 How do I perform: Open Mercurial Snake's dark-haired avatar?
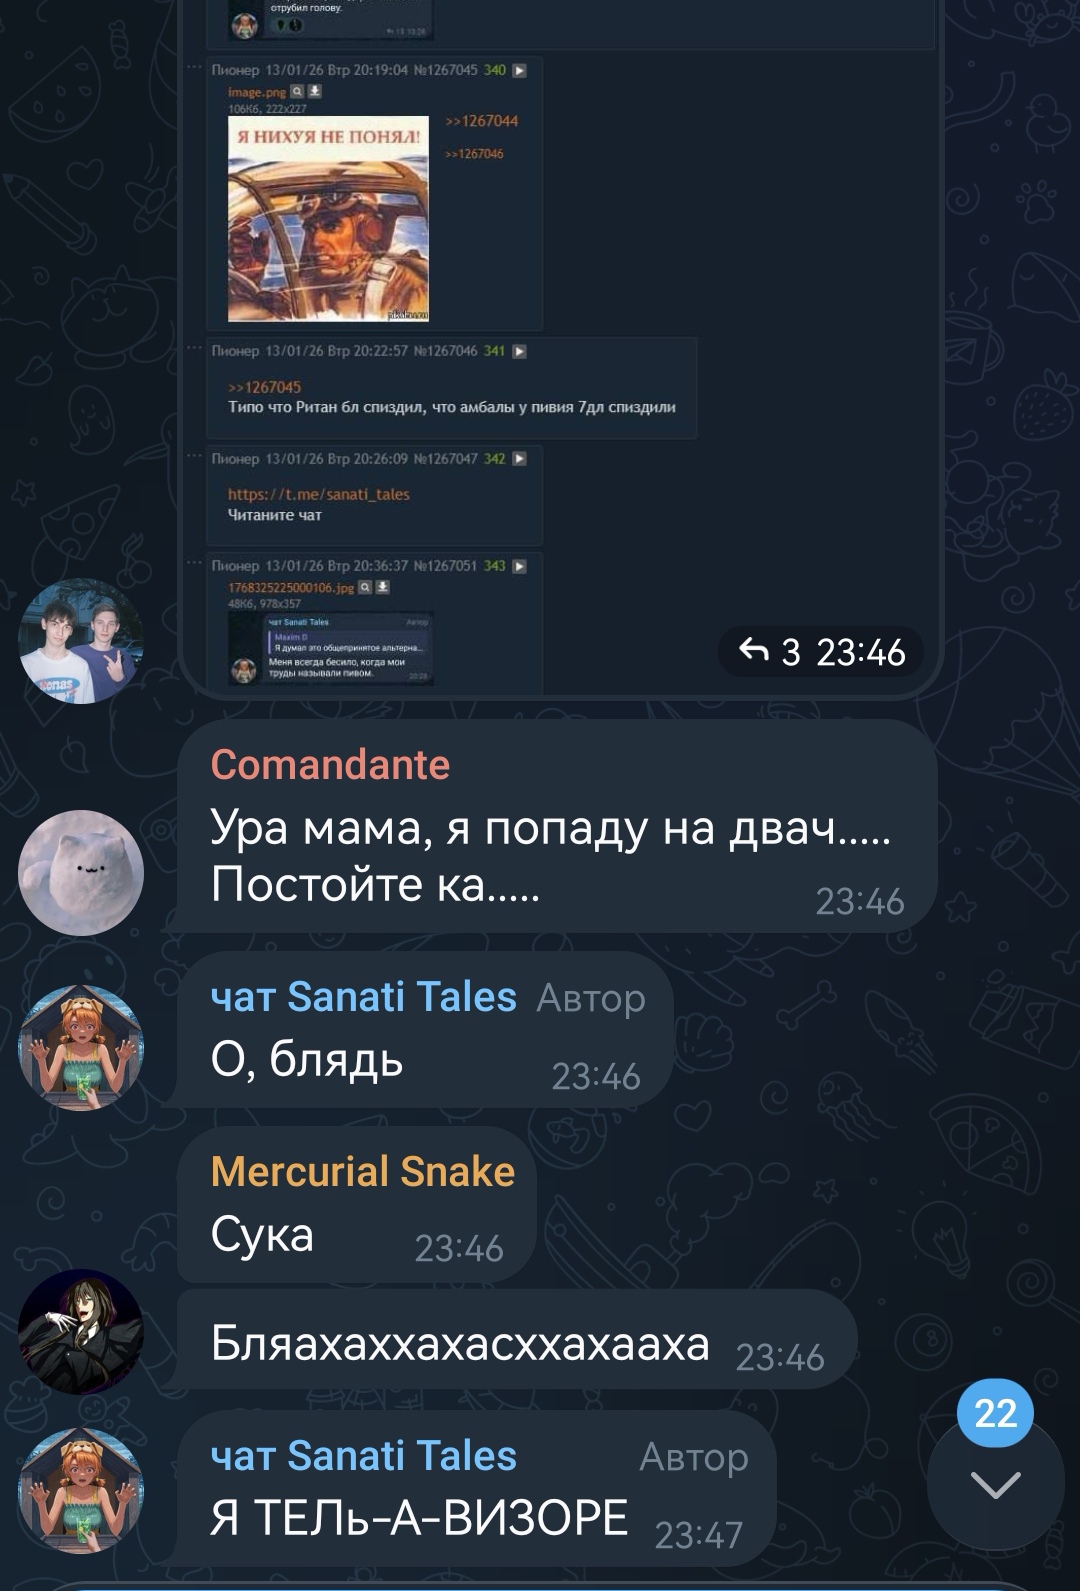(x=81, y=1332)
